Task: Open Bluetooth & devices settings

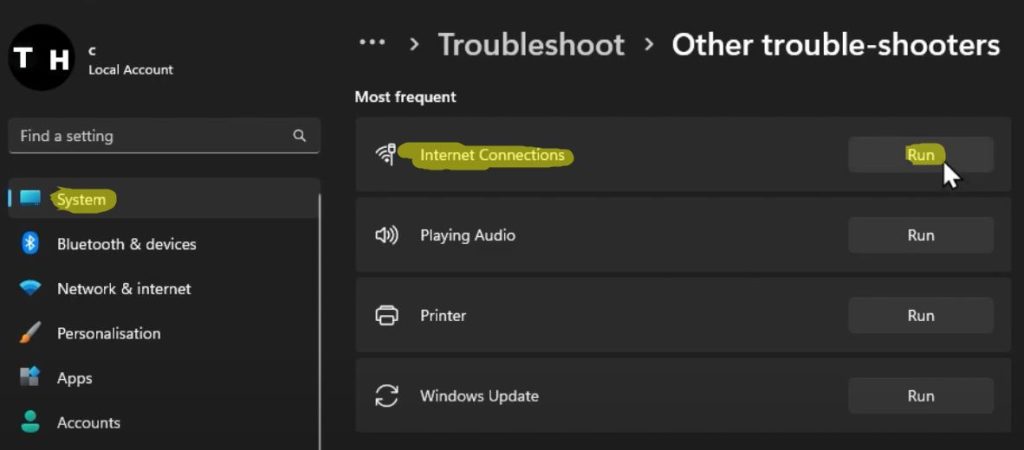Action: (163, 244)
